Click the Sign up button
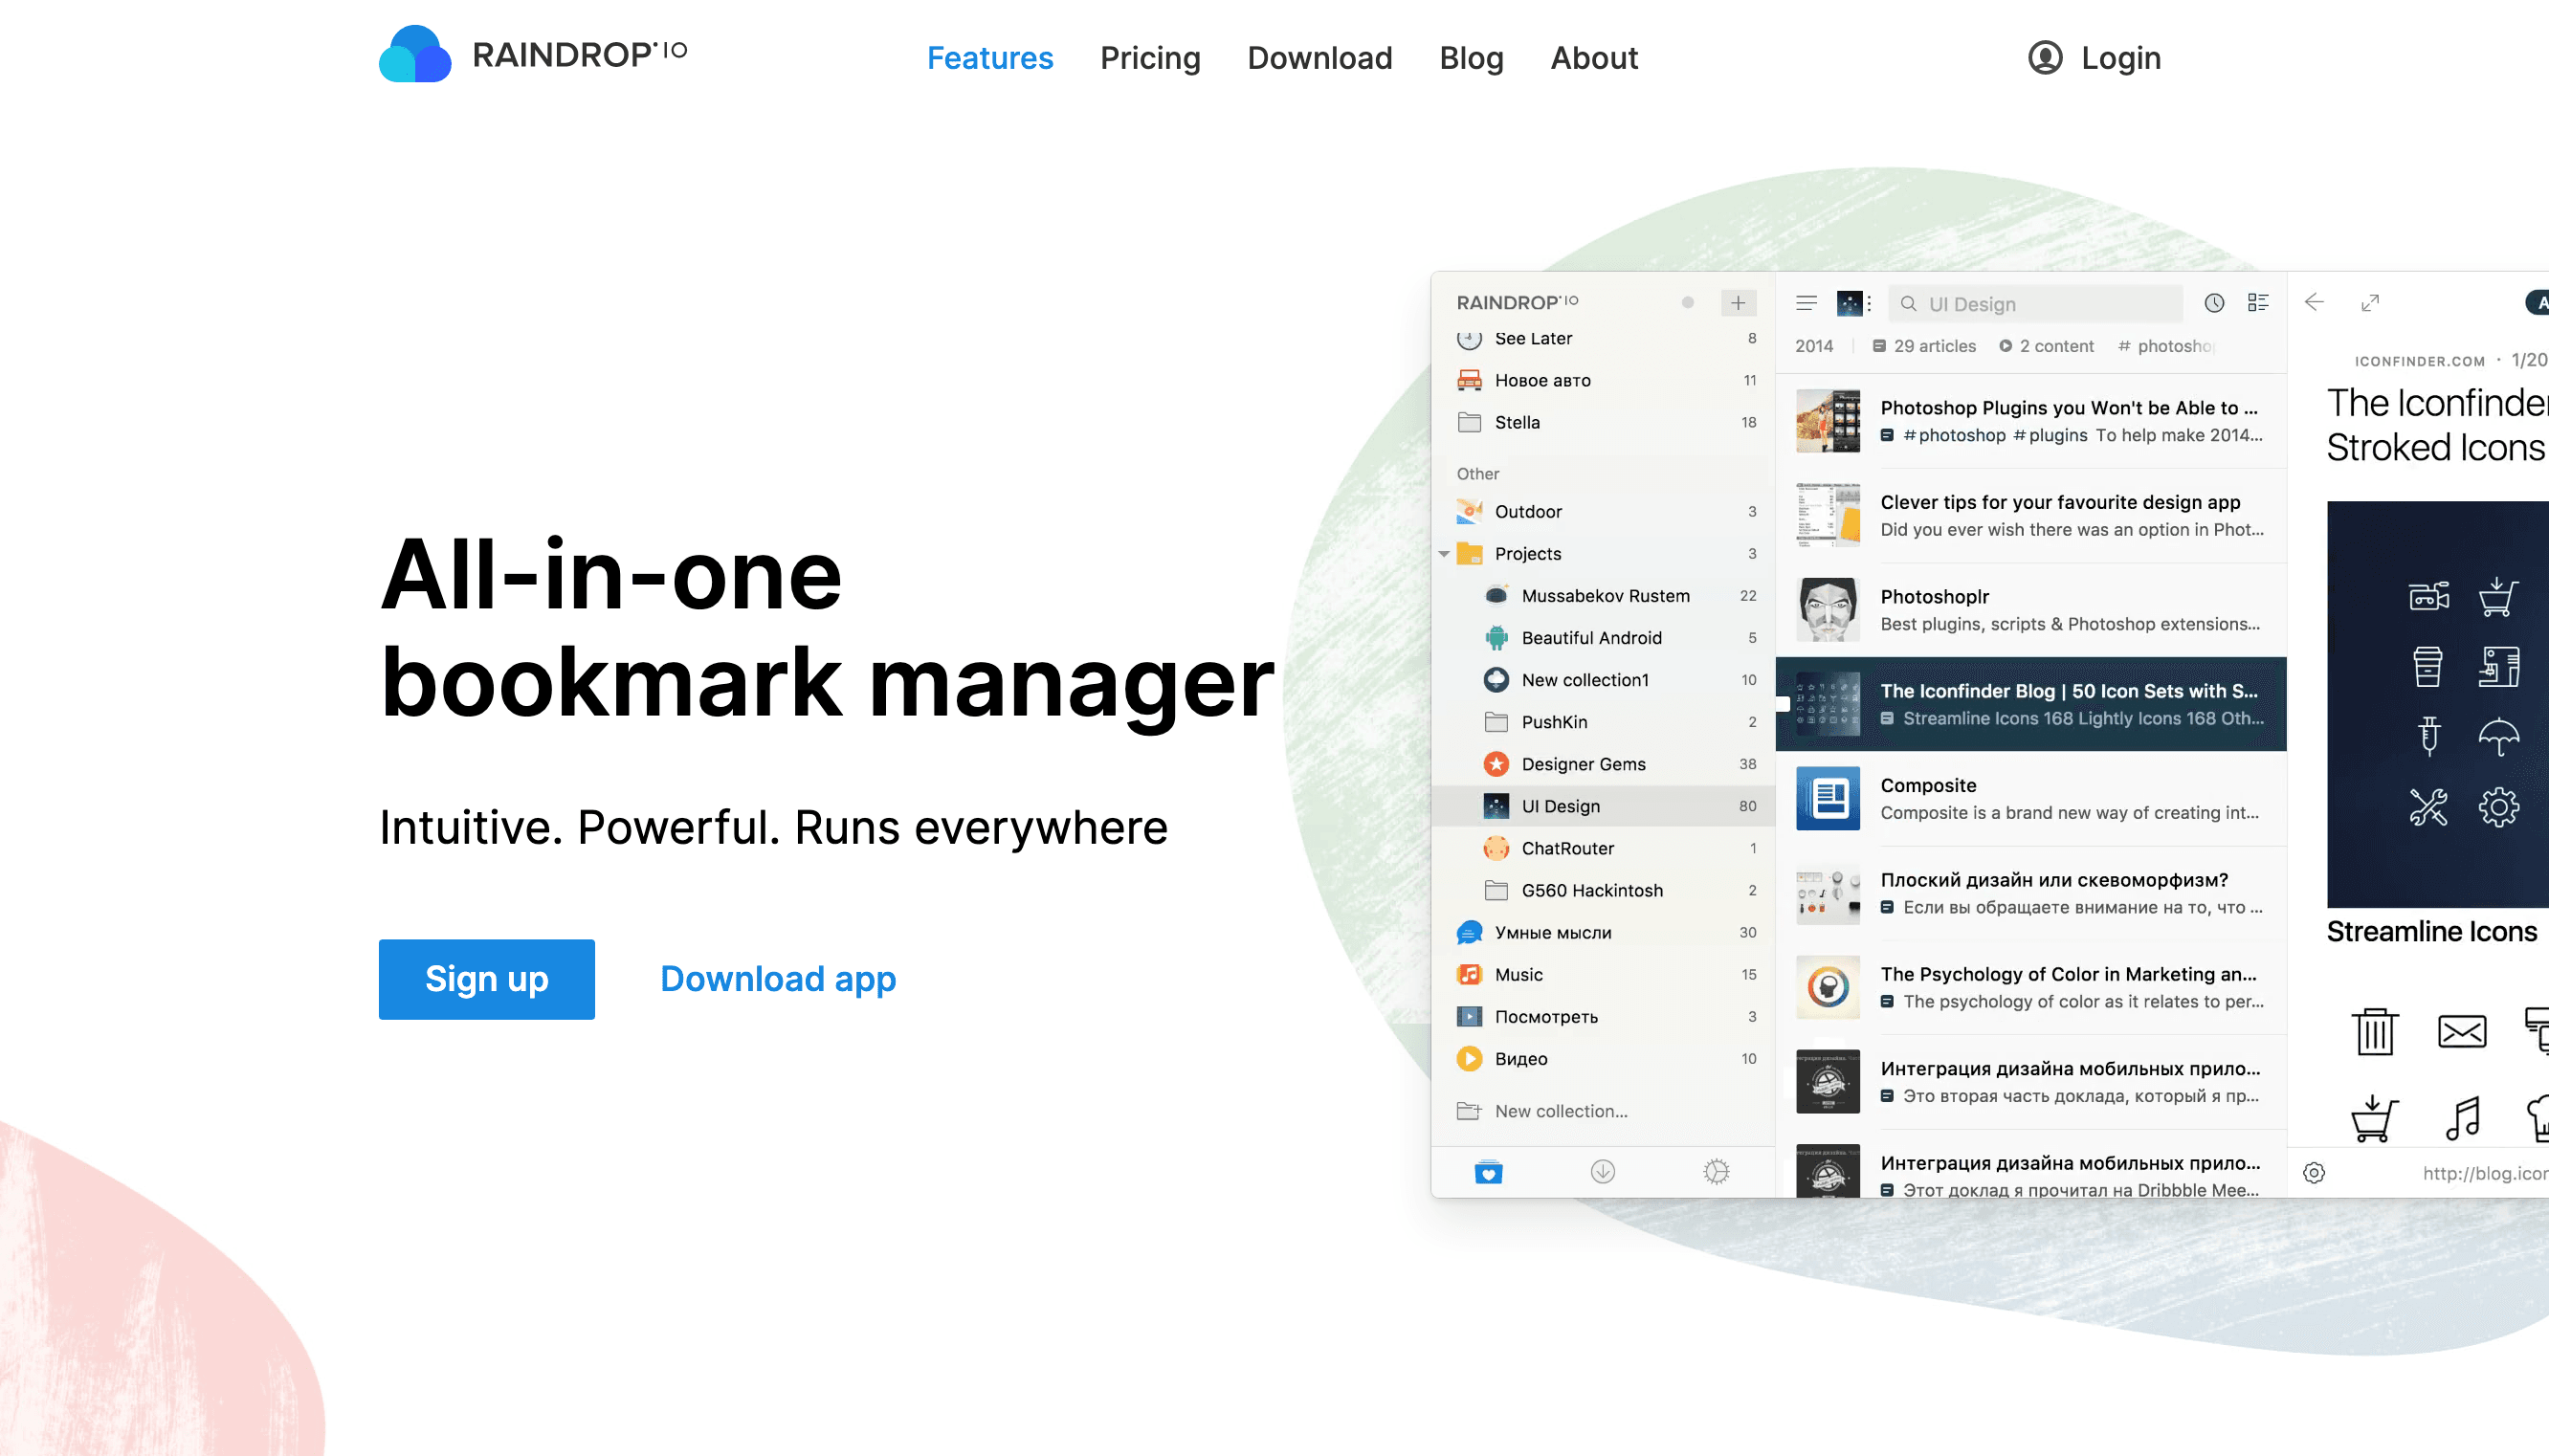Viewport: 2549px width, 1456px height. [x=486, y=979]
